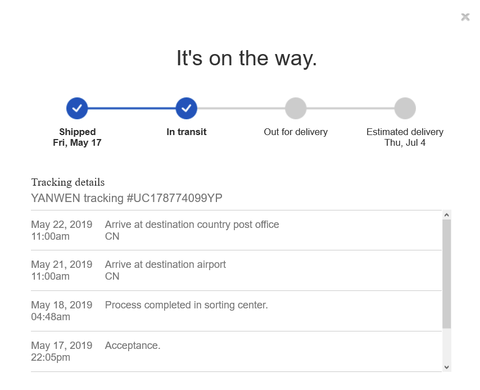This screenshot has width=480, height=390.
Task: Click the blue progress line between steps
Action: (x=132, y=108)
